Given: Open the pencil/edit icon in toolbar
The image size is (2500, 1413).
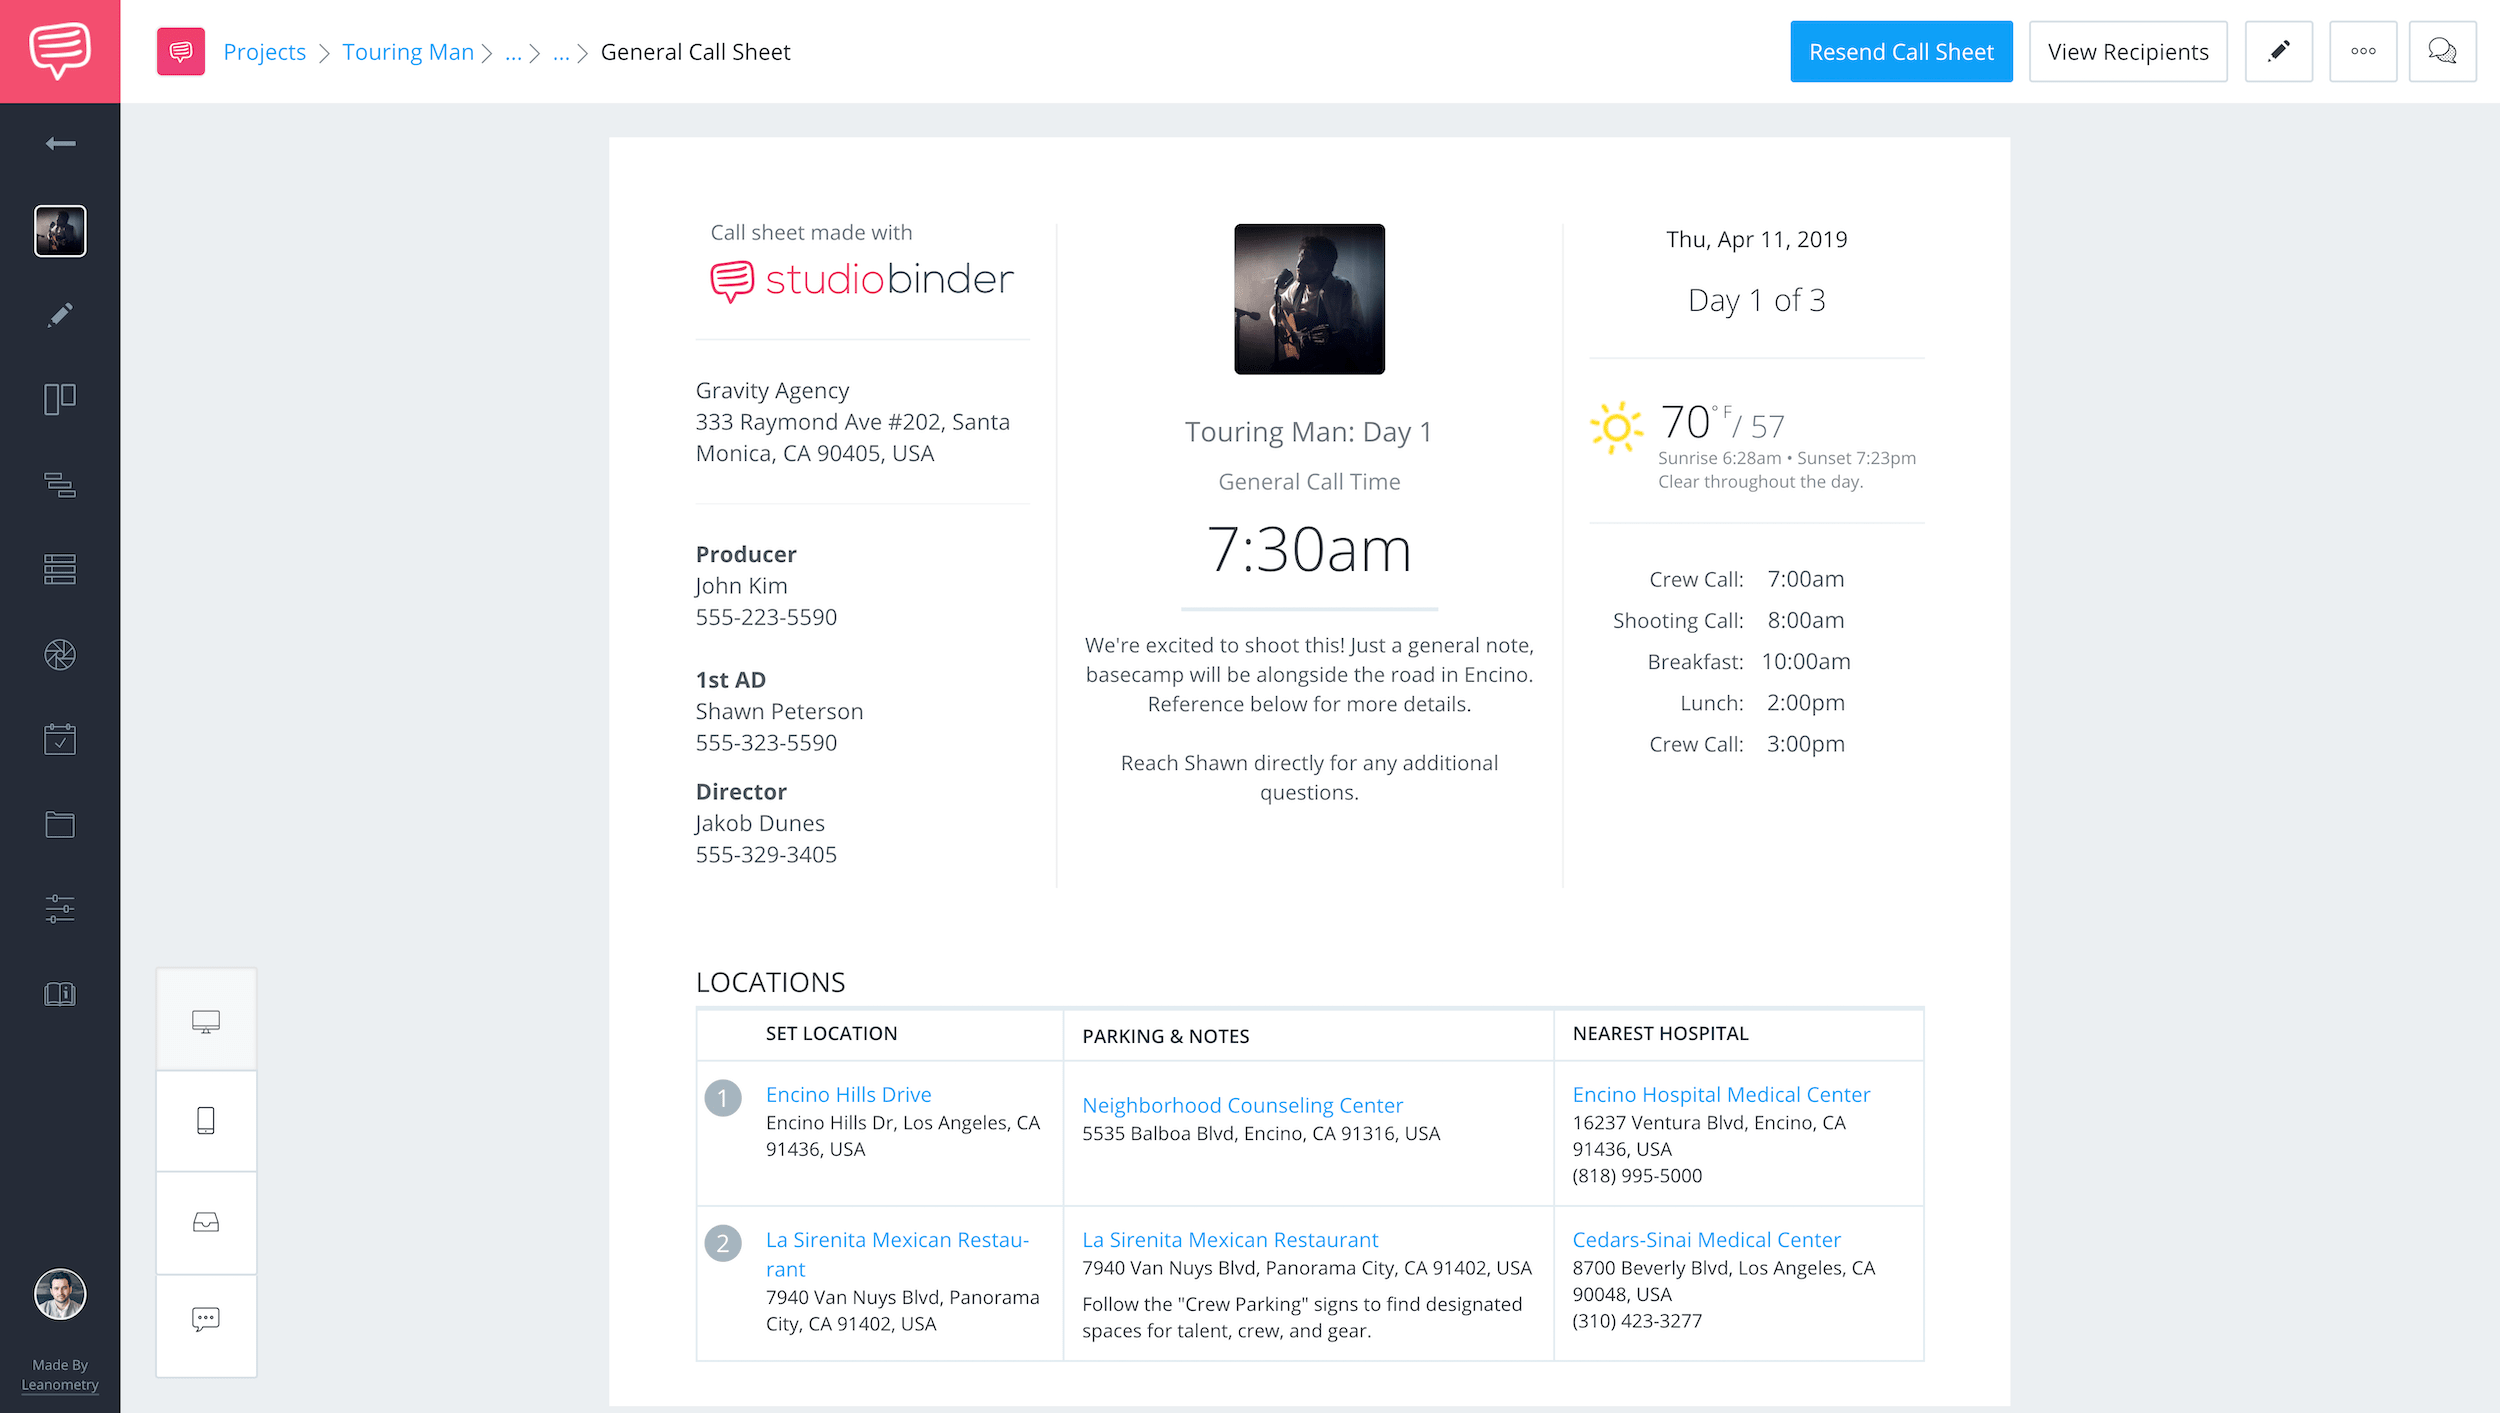Looking at the screenshot, I should 2279,52.
